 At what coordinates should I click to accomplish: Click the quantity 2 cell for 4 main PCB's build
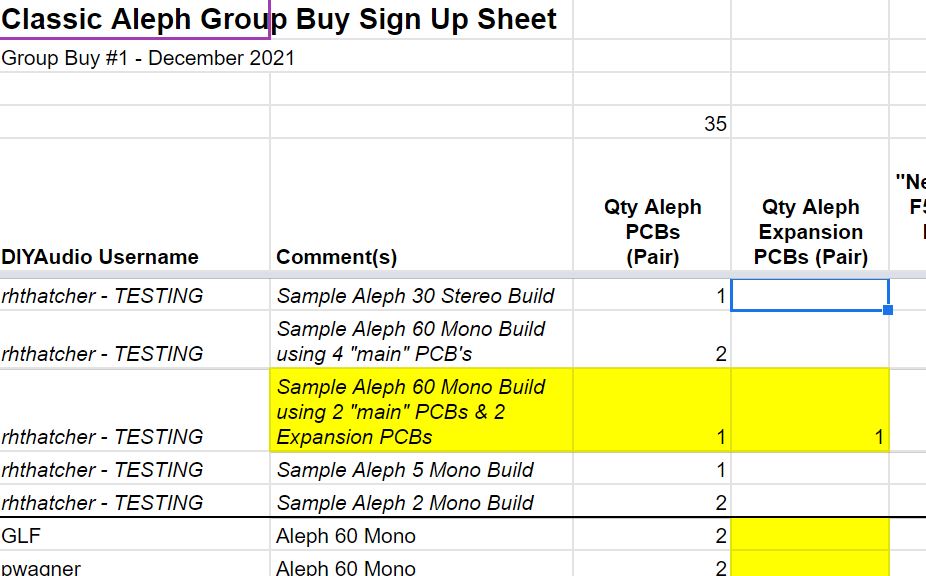(x=652, y=340)
